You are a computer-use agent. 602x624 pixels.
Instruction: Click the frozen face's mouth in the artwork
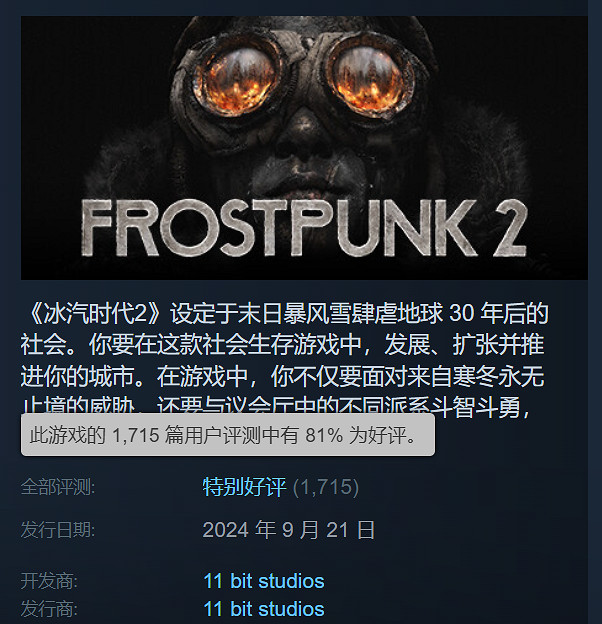click(x=304, y=181)
